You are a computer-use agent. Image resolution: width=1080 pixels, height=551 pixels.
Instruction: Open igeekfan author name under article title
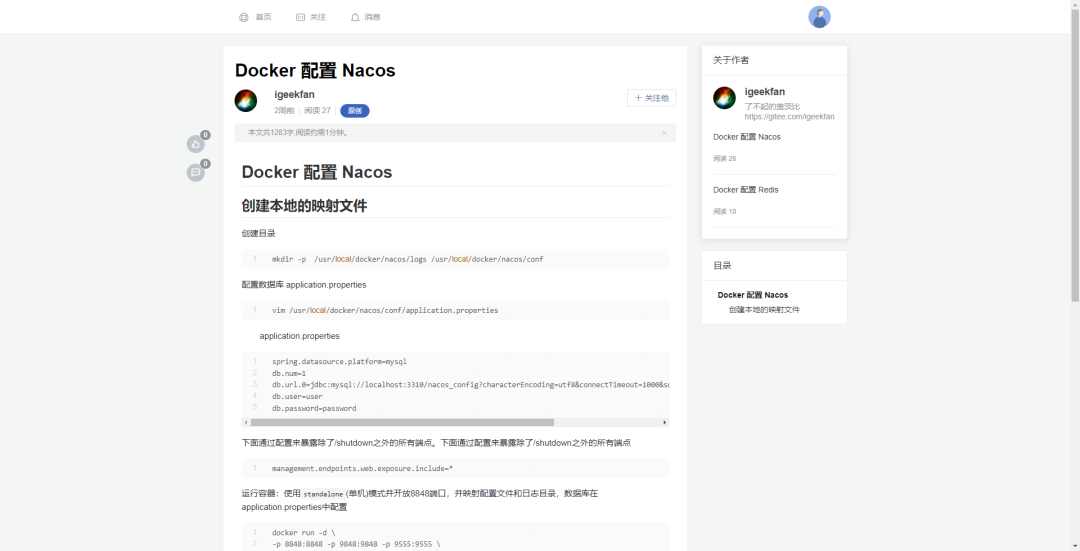point(294,94)
